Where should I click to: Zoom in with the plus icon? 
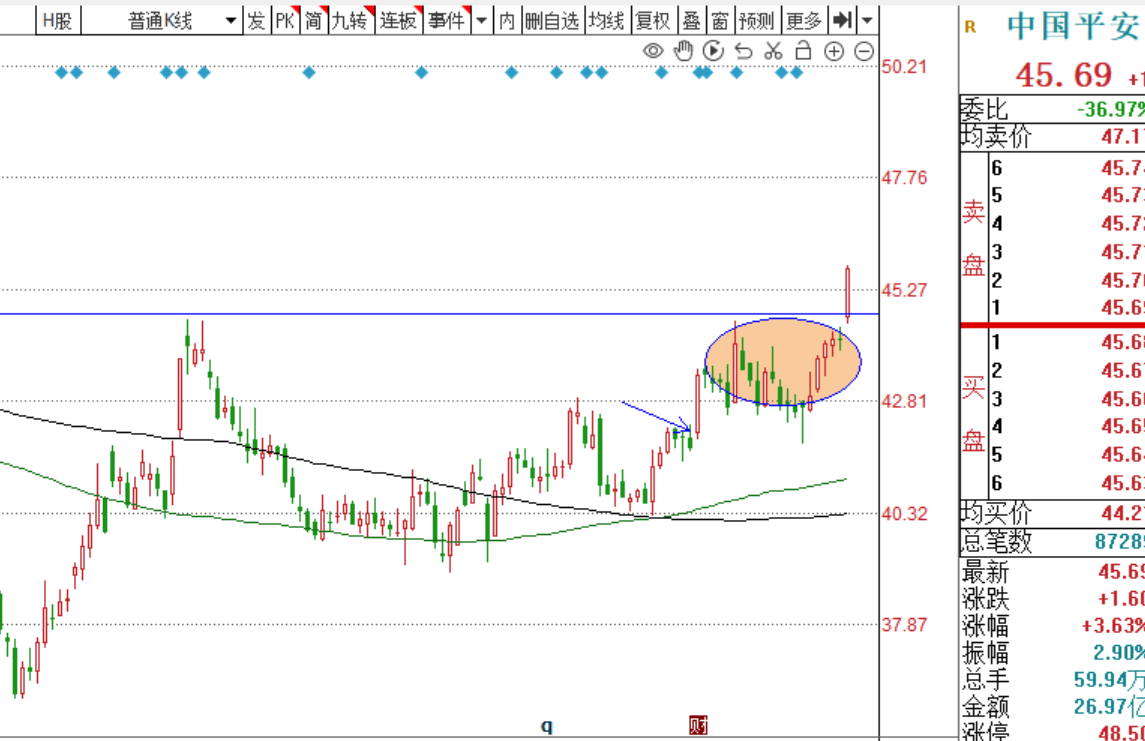(833, 51)
